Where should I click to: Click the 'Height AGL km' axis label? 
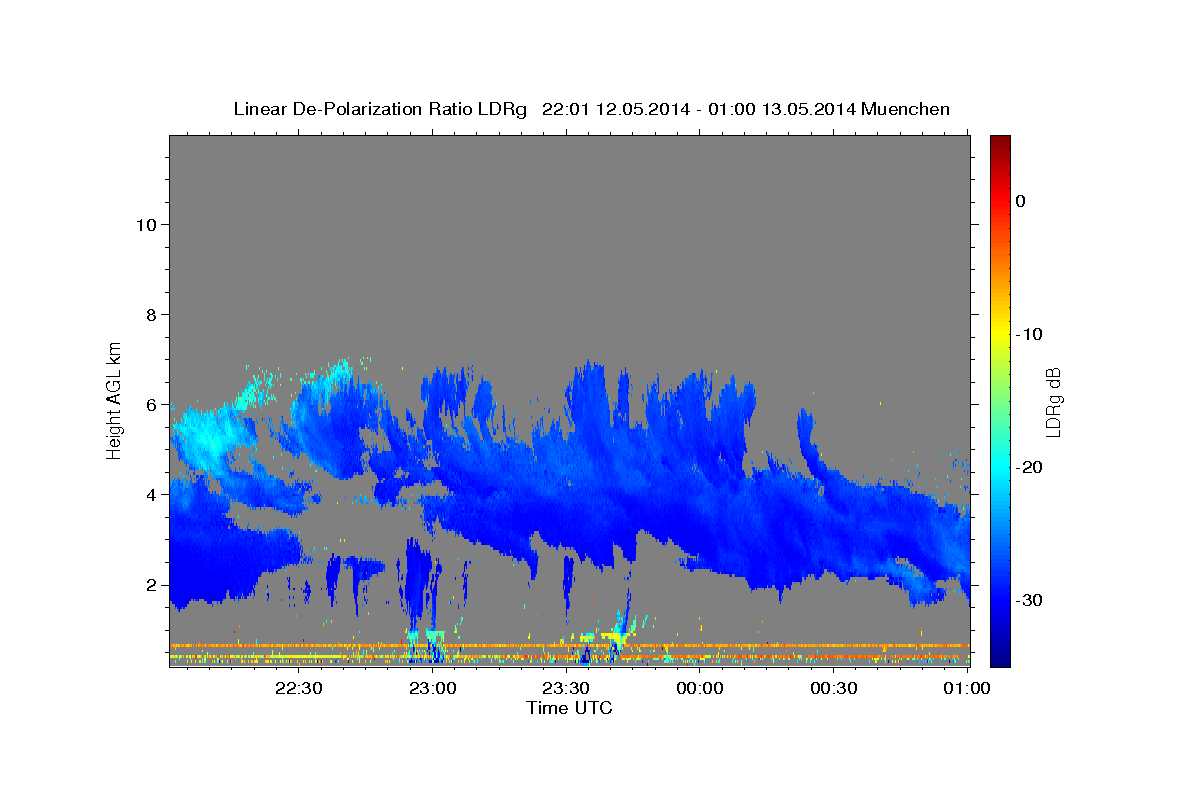[115, 399]
